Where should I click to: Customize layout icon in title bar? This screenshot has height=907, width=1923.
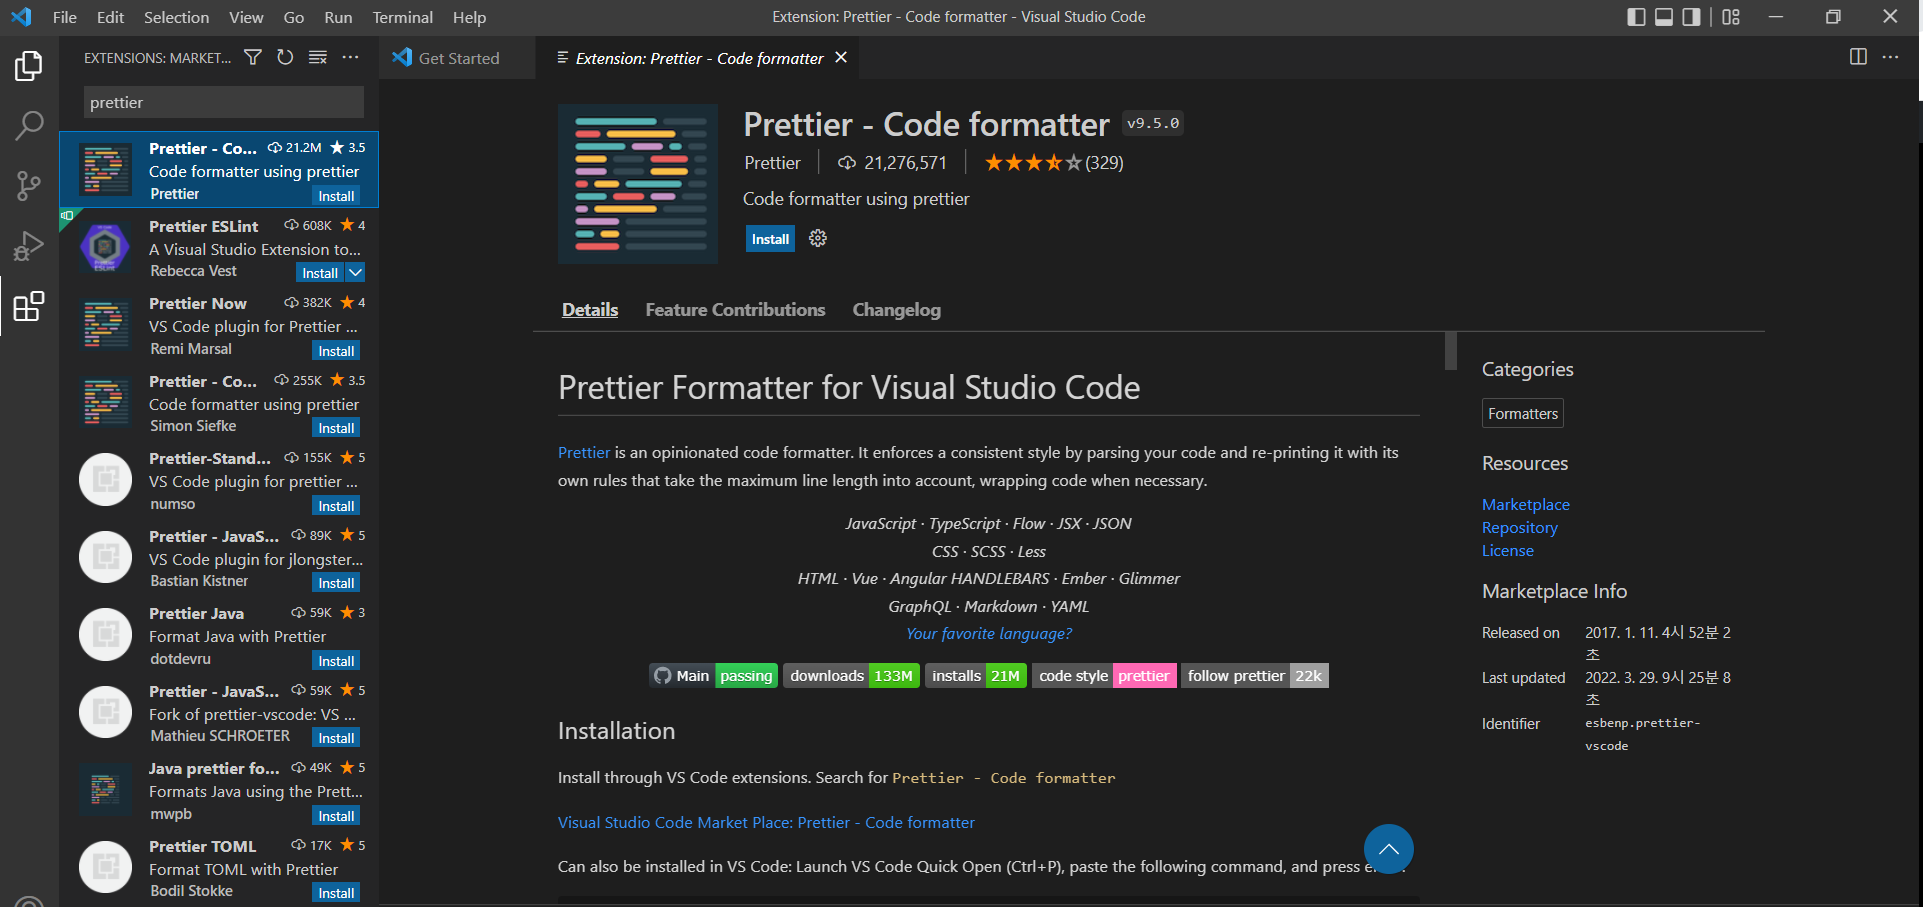1731,17
